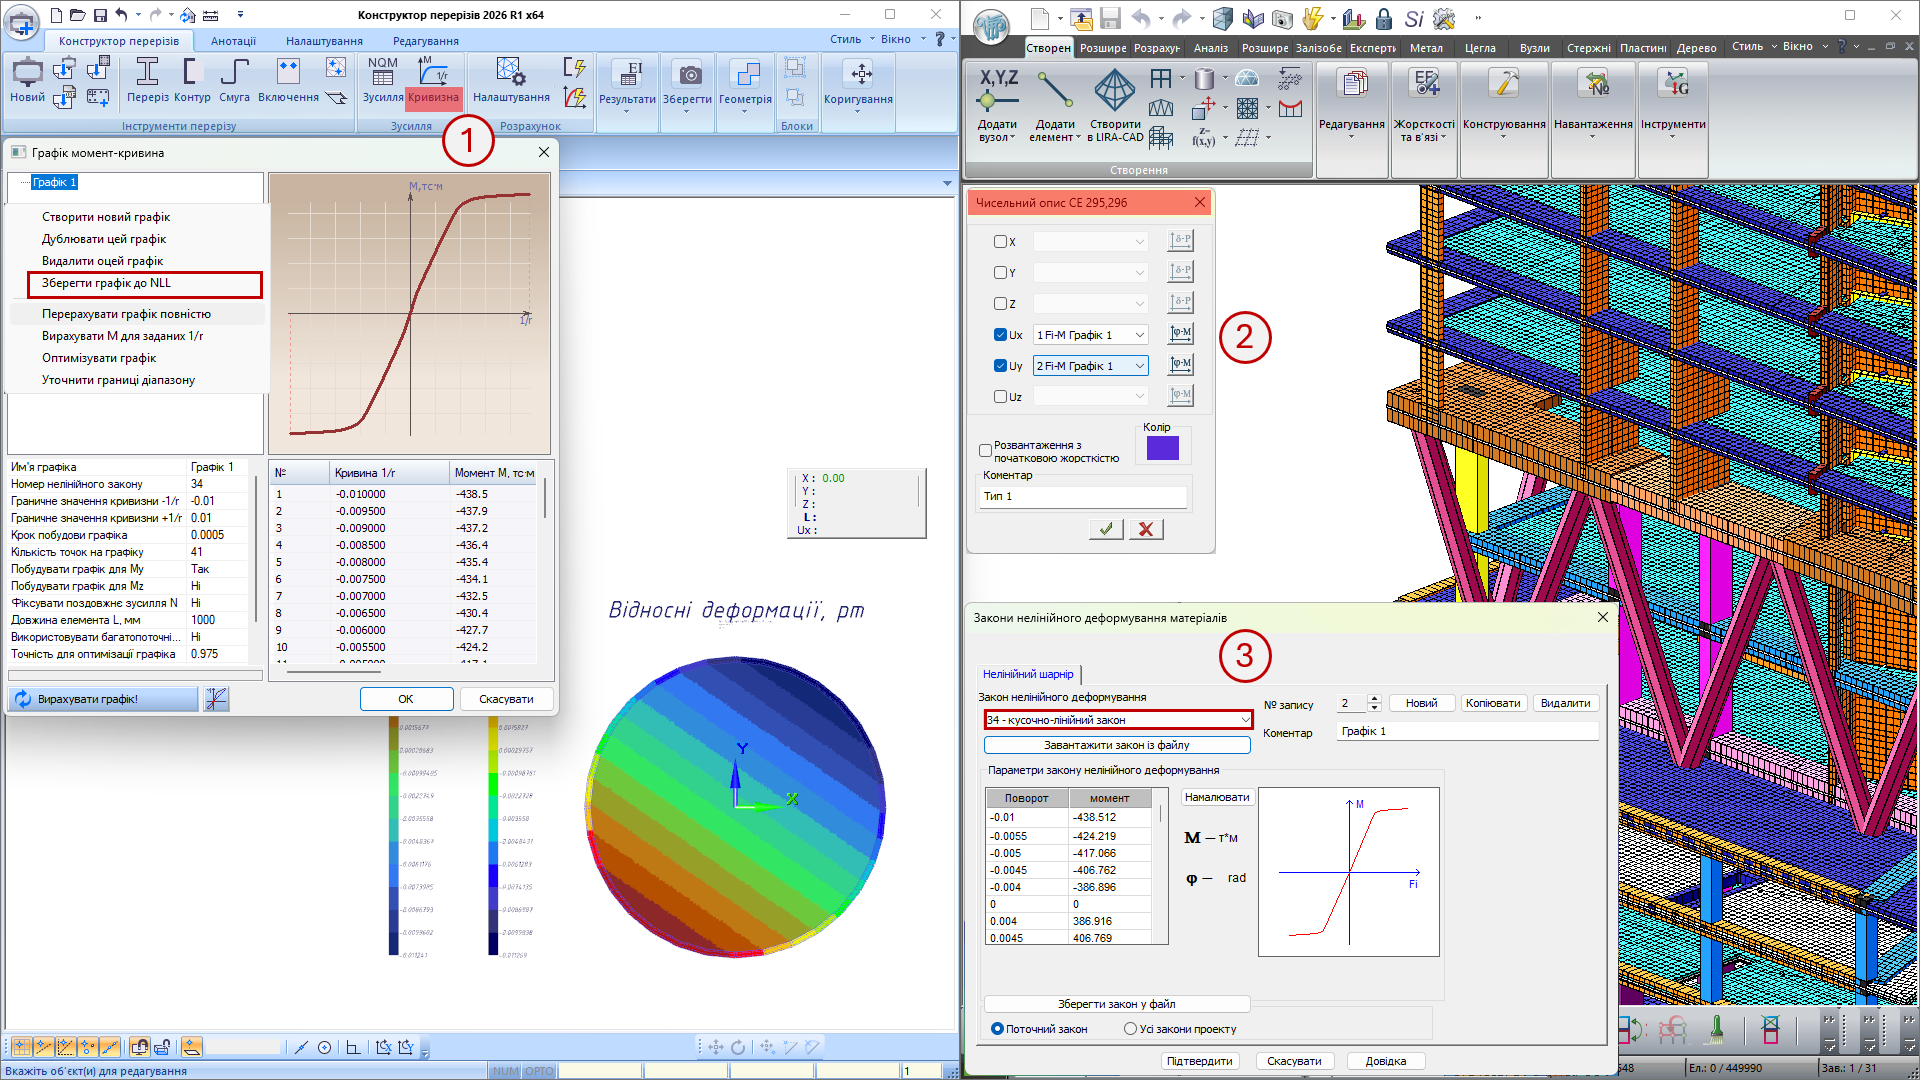The width and height of the screenshot is (1920, 1080).
Task: Select Усі закони проекту radio option
Action: point(1130,1029)
